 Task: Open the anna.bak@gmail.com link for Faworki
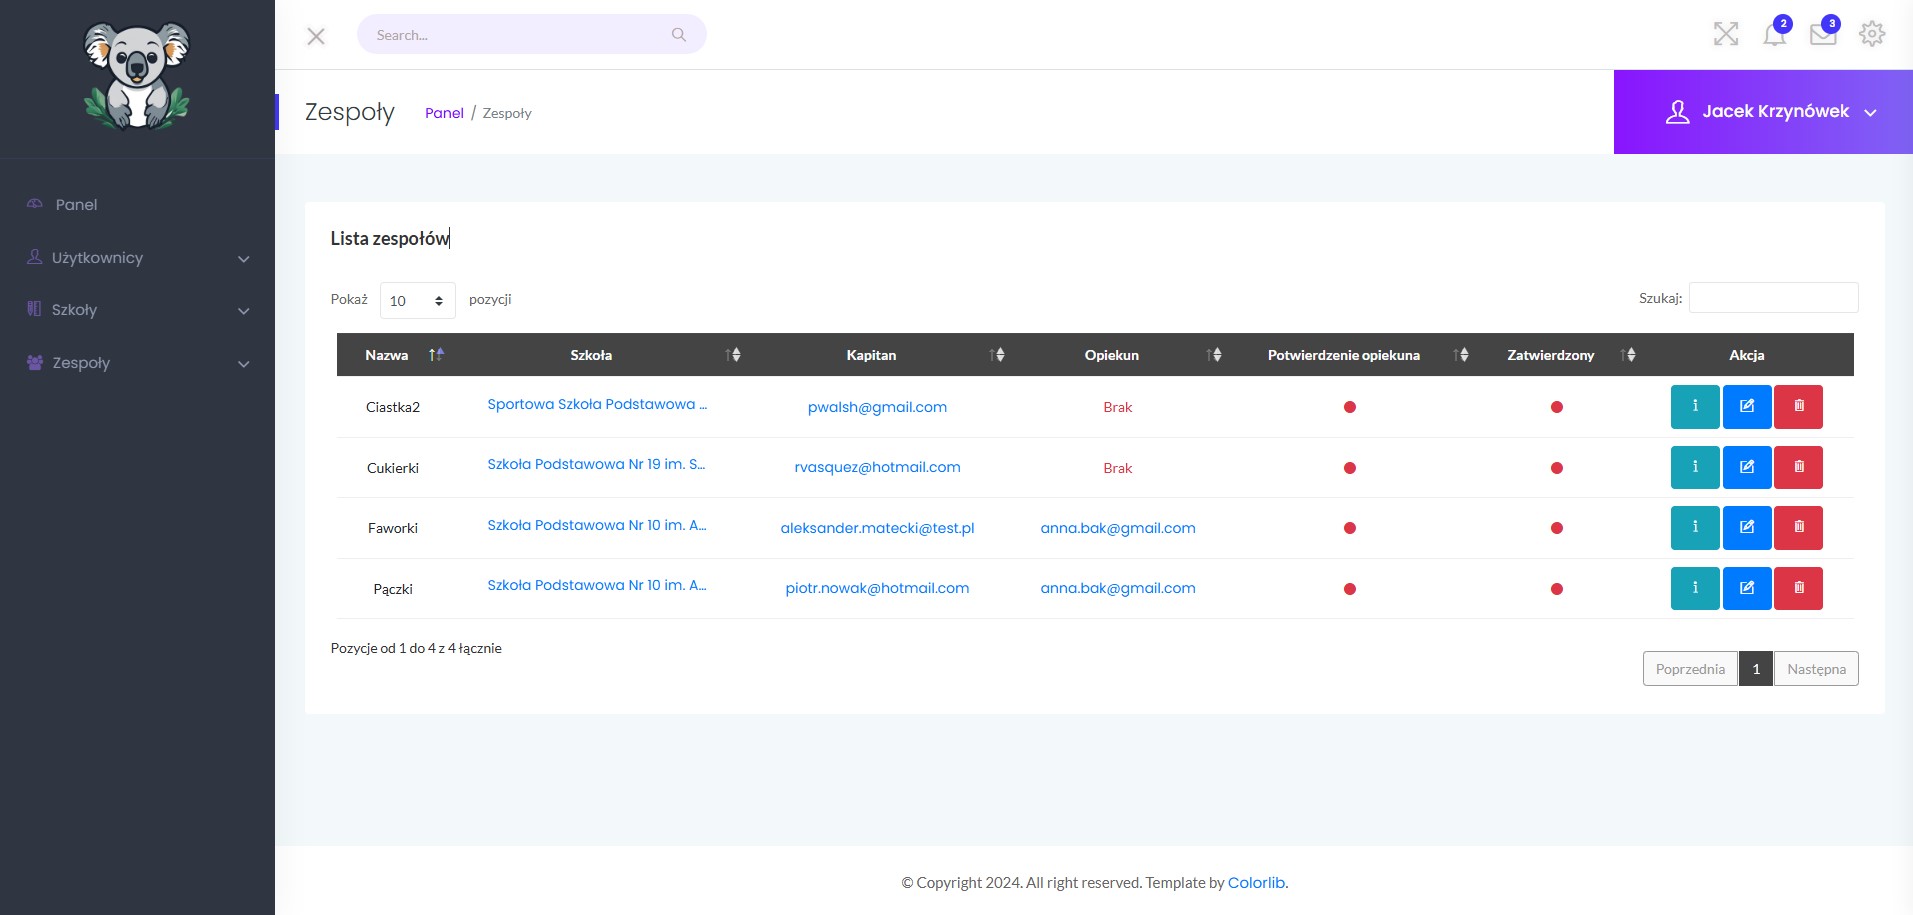point(1118,528)
